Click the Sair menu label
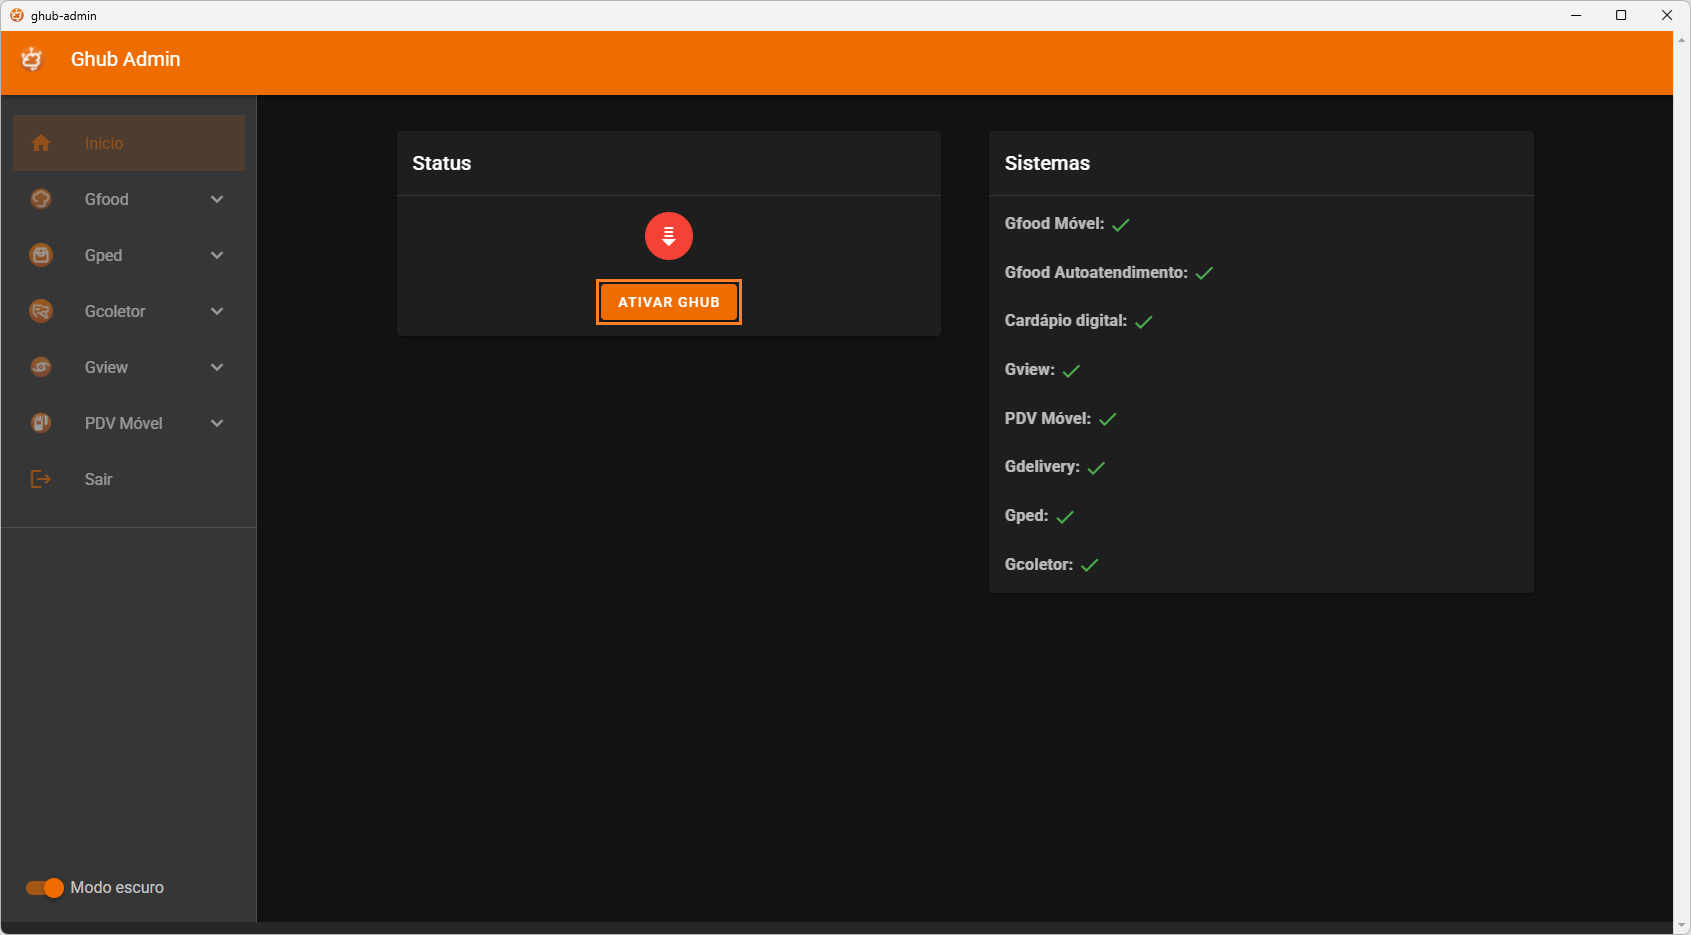Image resolution: width=1691 pixels, height=935 pixels. [99, 479]
